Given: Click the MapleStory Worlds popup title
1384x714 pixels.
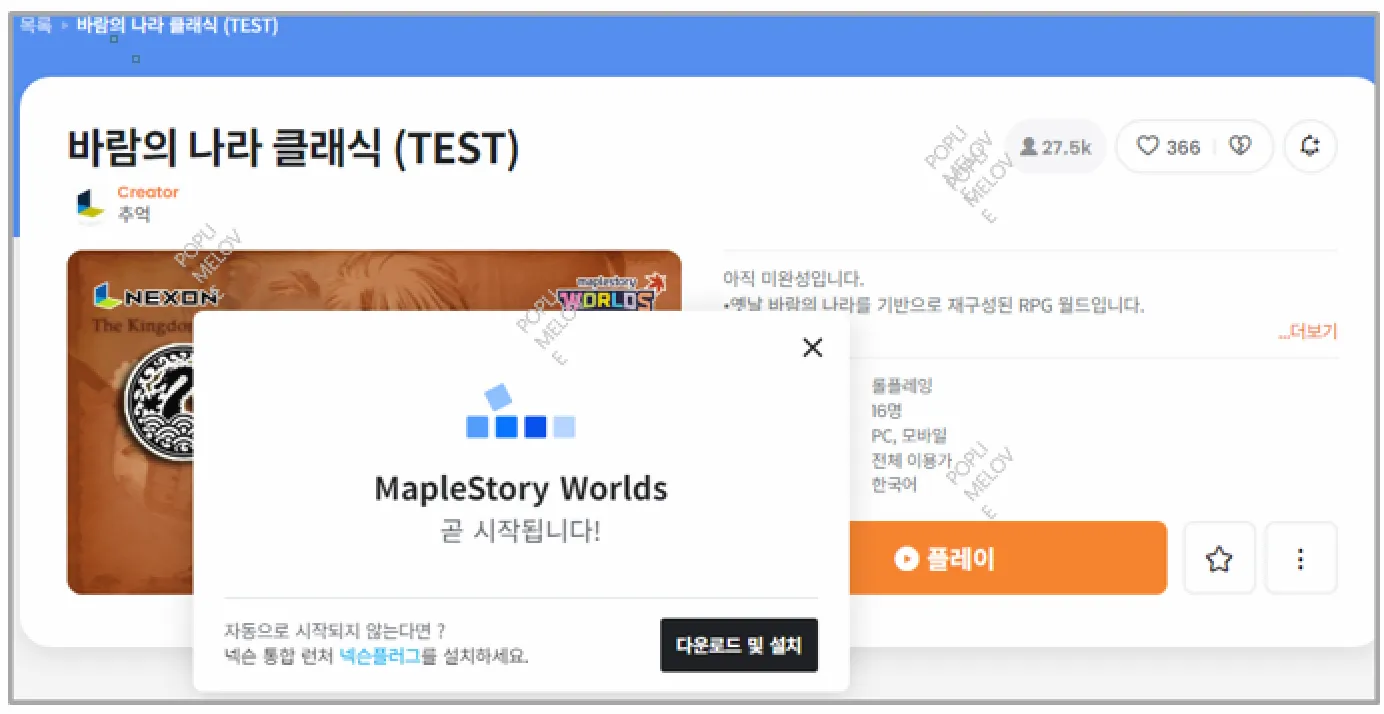Looking at the screenshot, I should 521,489.
